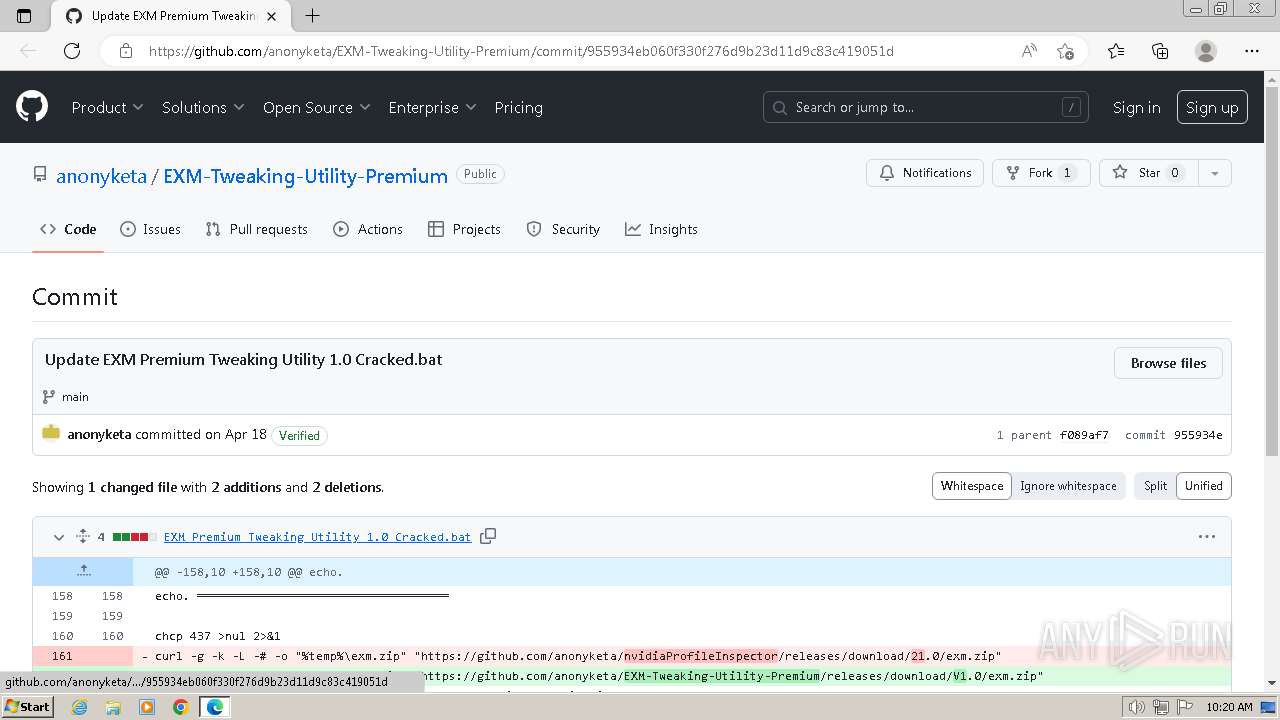The width and height of the screenshot is (1280, 720).
Task: Open the main branch link
Action: [x=75, y=397]
